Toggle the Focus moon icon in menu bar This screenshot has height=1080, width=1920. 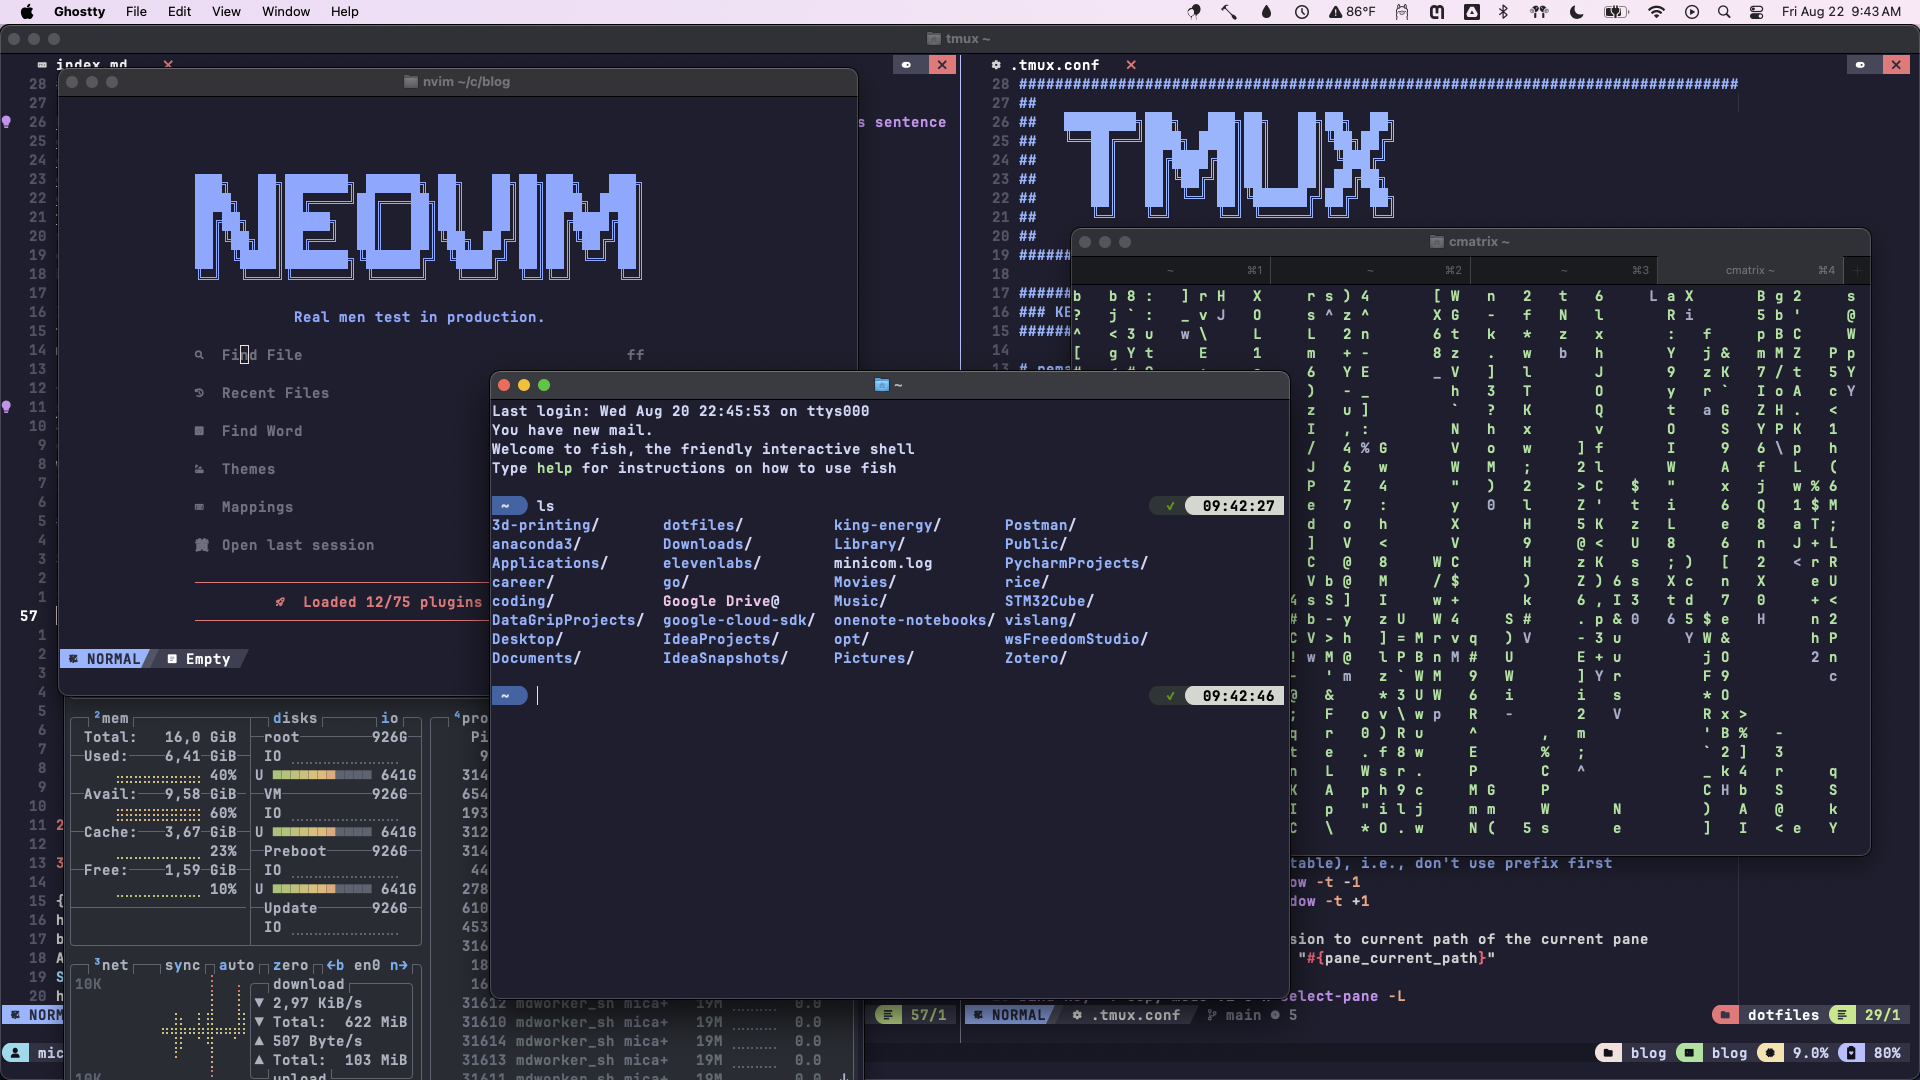click(1577, 11)
